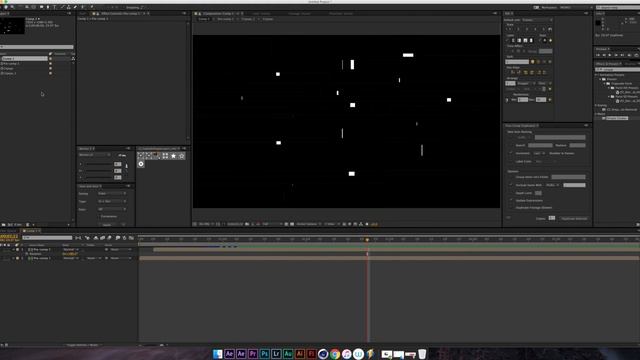This screenshot has height=360, width=640.
Task: Click the first star icon in script panel
Action: tap(173, 156)
